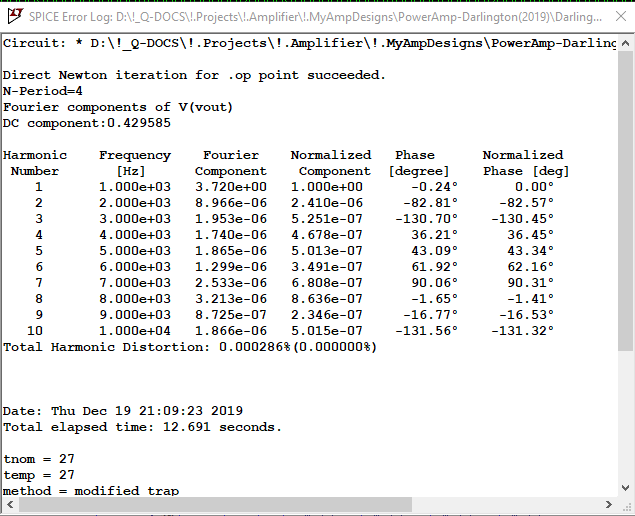Click normalized phase 62.16°
Viewport: 635px width, 516px height.
click(x=530, y=267)
